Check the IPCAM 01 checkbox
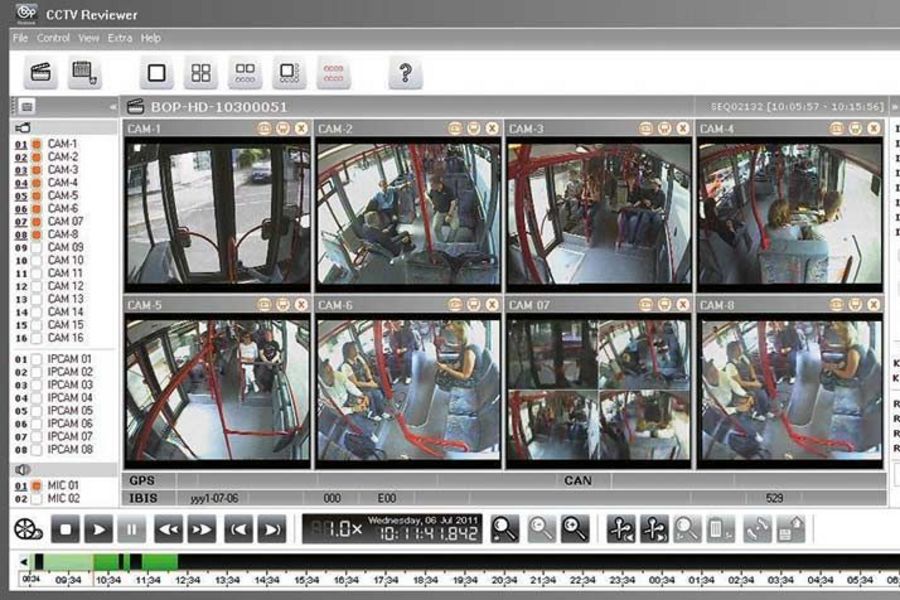Viewport: 900px width, 600px height. pos(36,359)
